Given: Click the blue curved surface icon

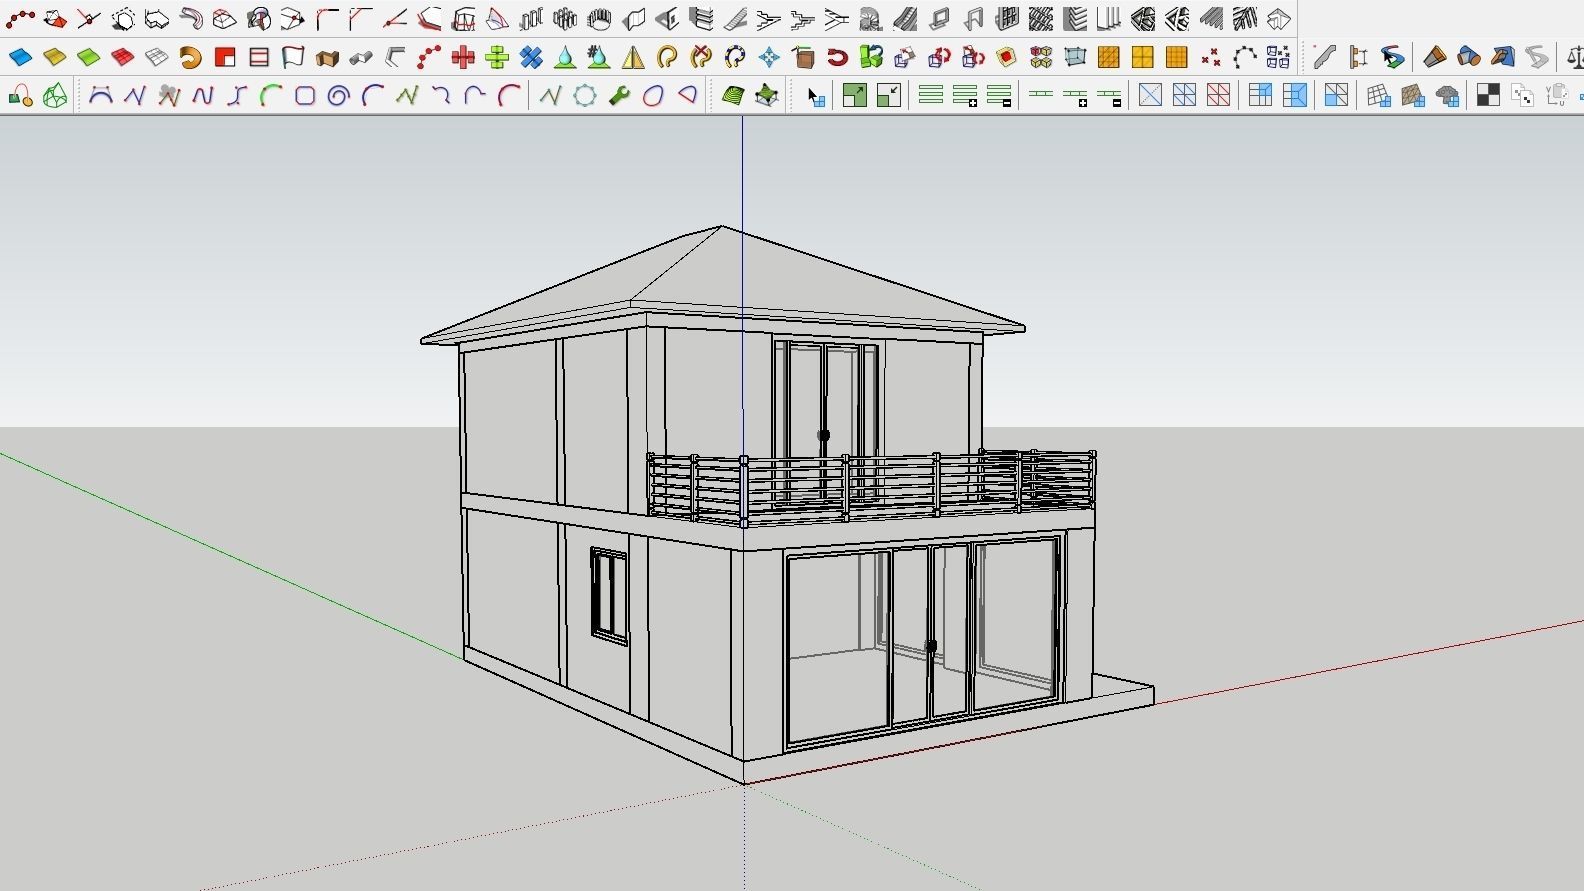Looking at the screenshot, I should pyautogui.click(x=21, y=57).
